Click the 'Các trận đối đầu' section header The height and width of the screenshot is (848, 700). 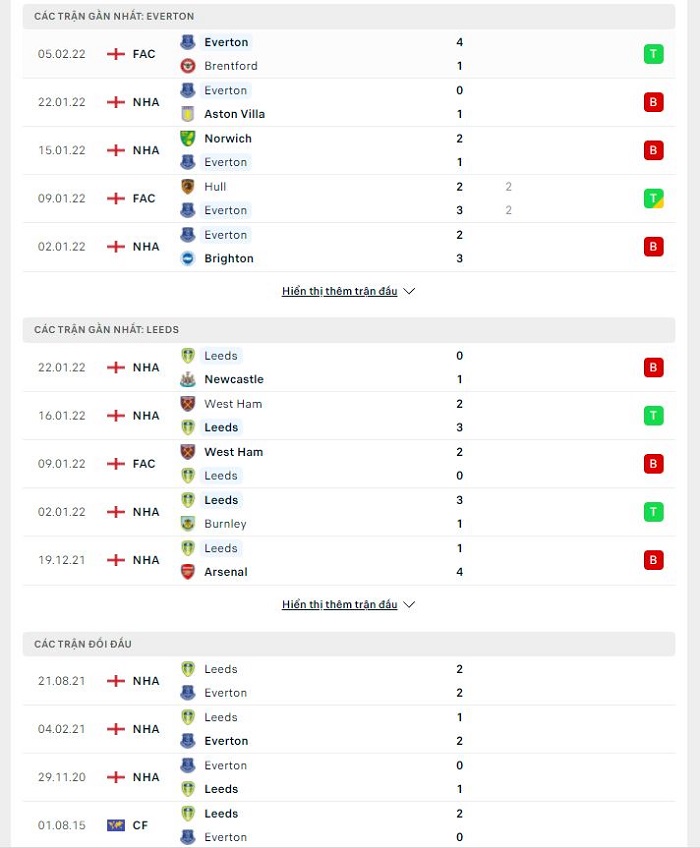[x=349, y=644]
